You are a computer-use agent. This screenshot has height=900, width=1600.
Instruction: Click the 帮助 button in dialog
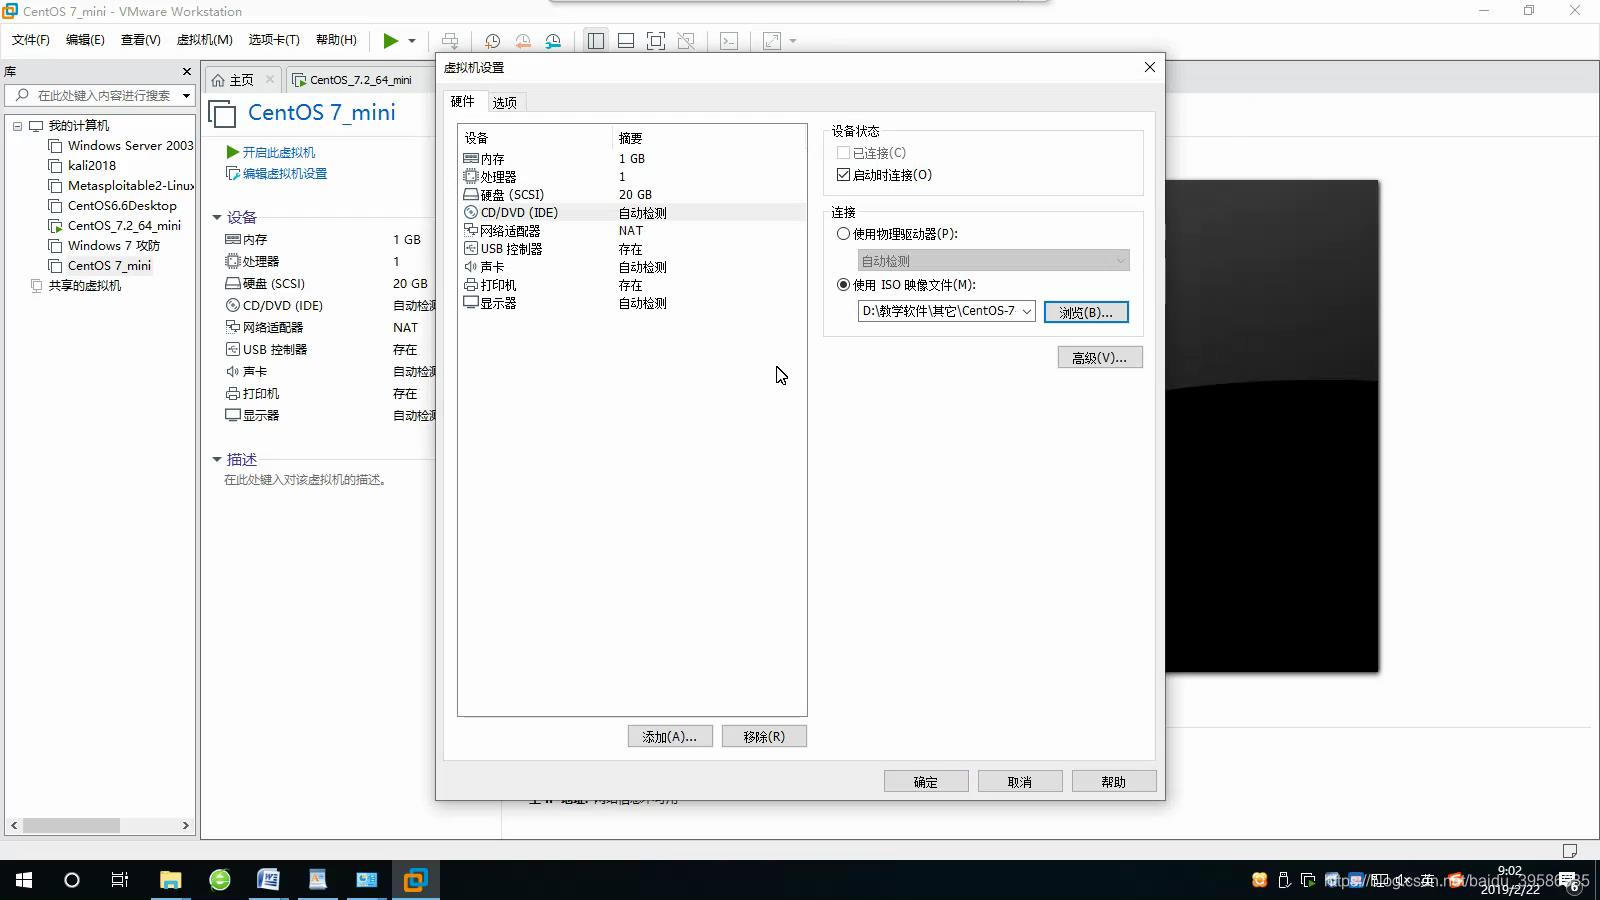pos(1114,781)
